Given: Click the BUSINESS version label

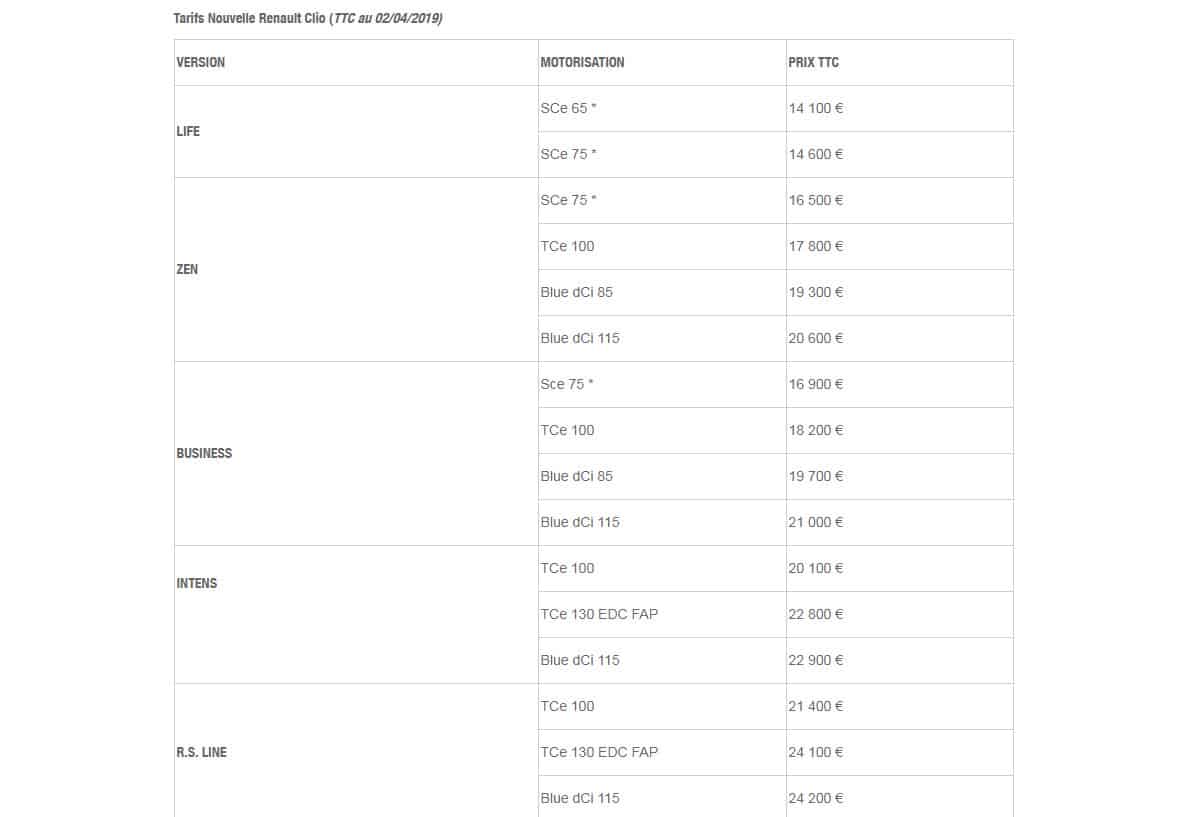Looking at the screenshot, I should click(x=204, y=453).
